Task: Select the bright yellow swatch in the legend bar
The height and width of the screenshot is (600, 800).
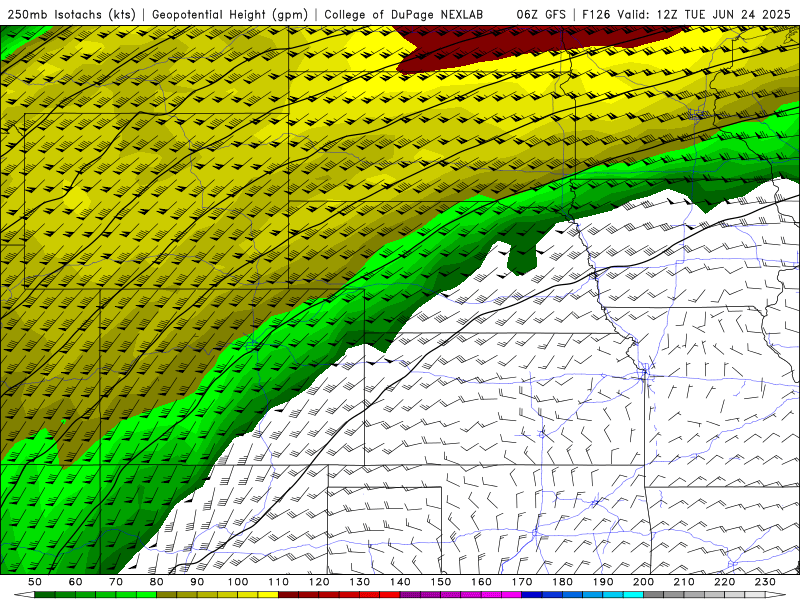Action: (x=268, y=595)
